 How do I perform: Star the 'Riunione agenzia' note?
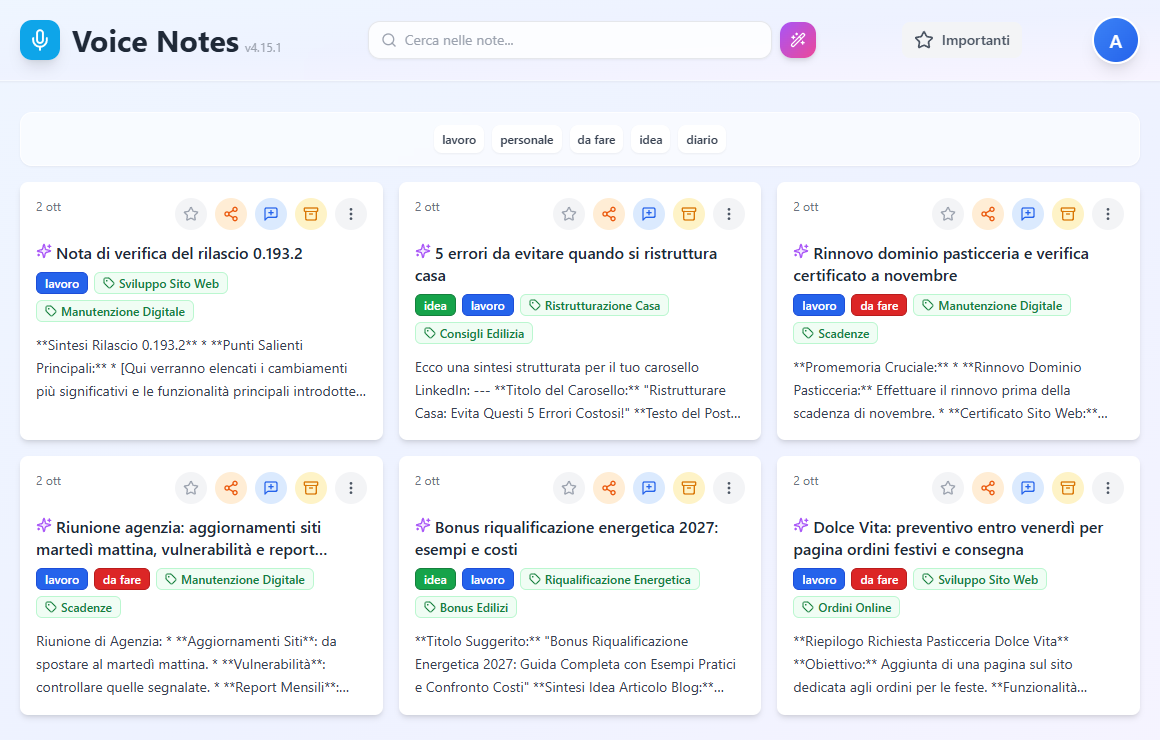(x=191, y=488)
